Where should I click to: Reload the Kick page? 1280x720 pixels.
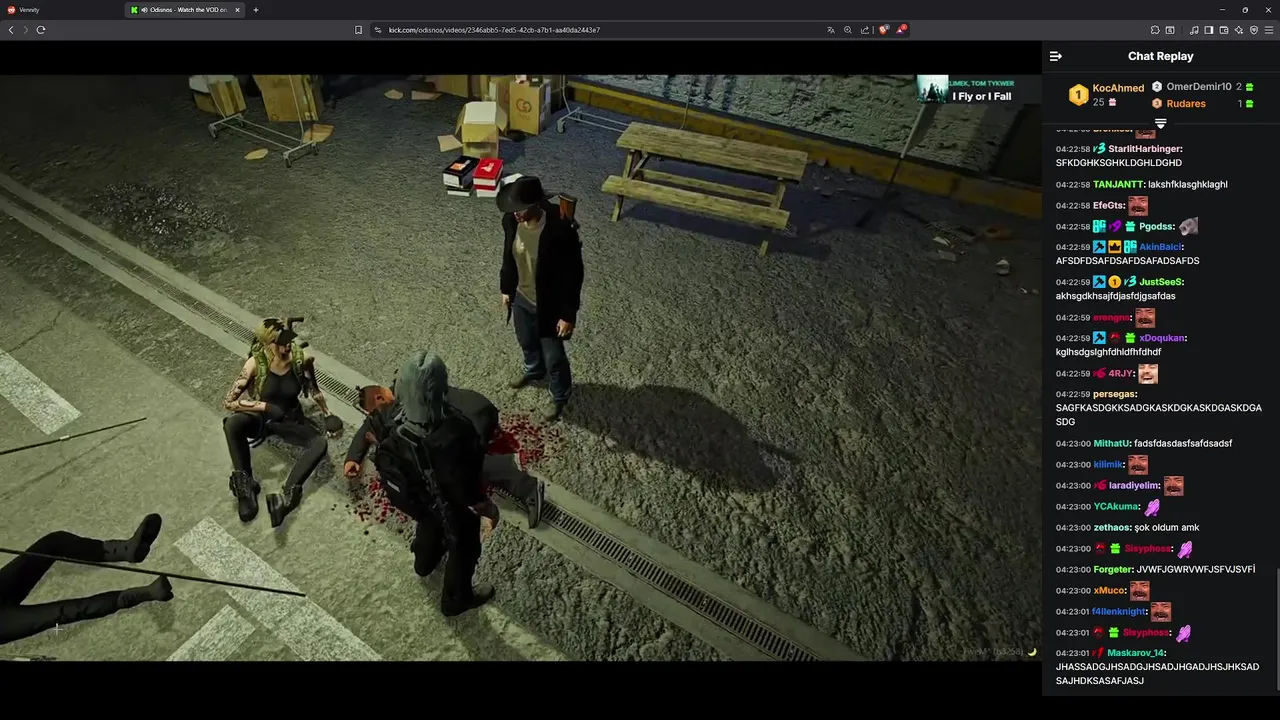click(41, 30)
